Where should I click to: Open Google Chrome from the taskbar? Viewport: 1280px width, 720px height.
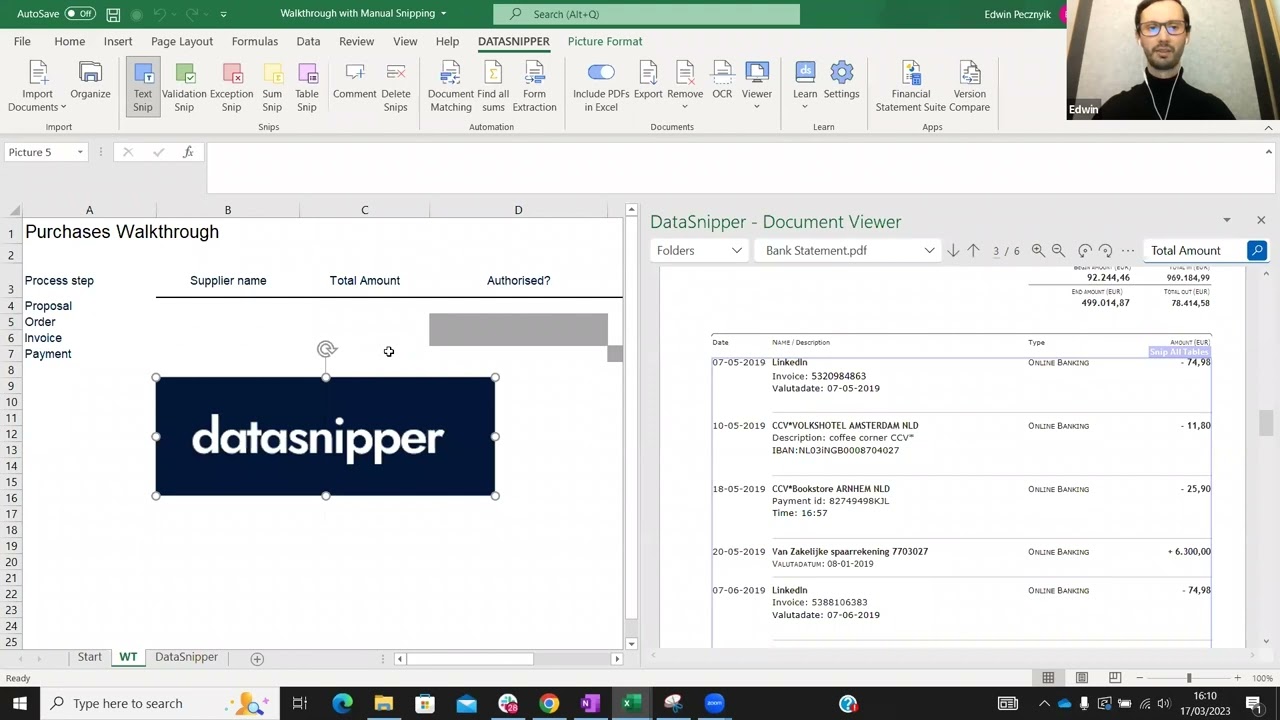coord(549,703)
